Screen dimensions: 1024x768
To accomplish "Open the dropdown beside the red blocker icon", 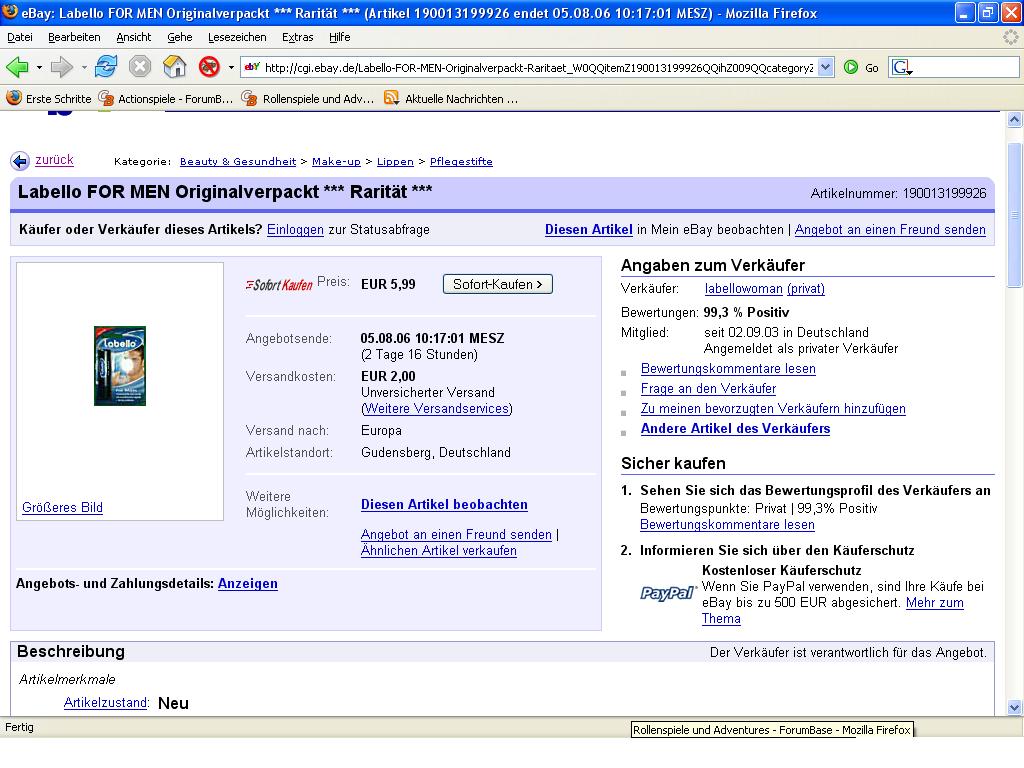I will tap(231, 67).
